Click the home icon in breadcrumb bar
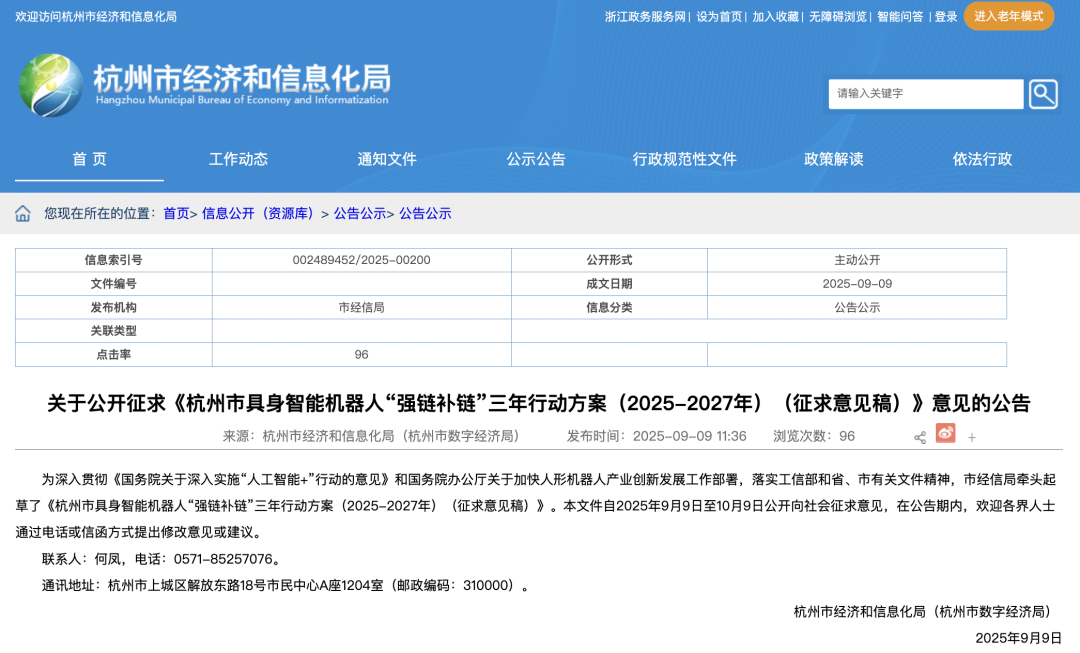The image size is (1080, 653). click(23, 214)
